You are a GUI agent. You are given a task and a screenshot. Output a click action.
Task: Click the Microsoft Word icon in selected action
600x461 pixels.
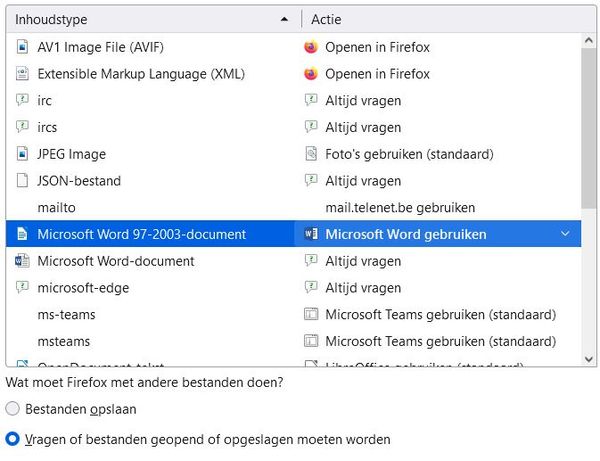310,234
